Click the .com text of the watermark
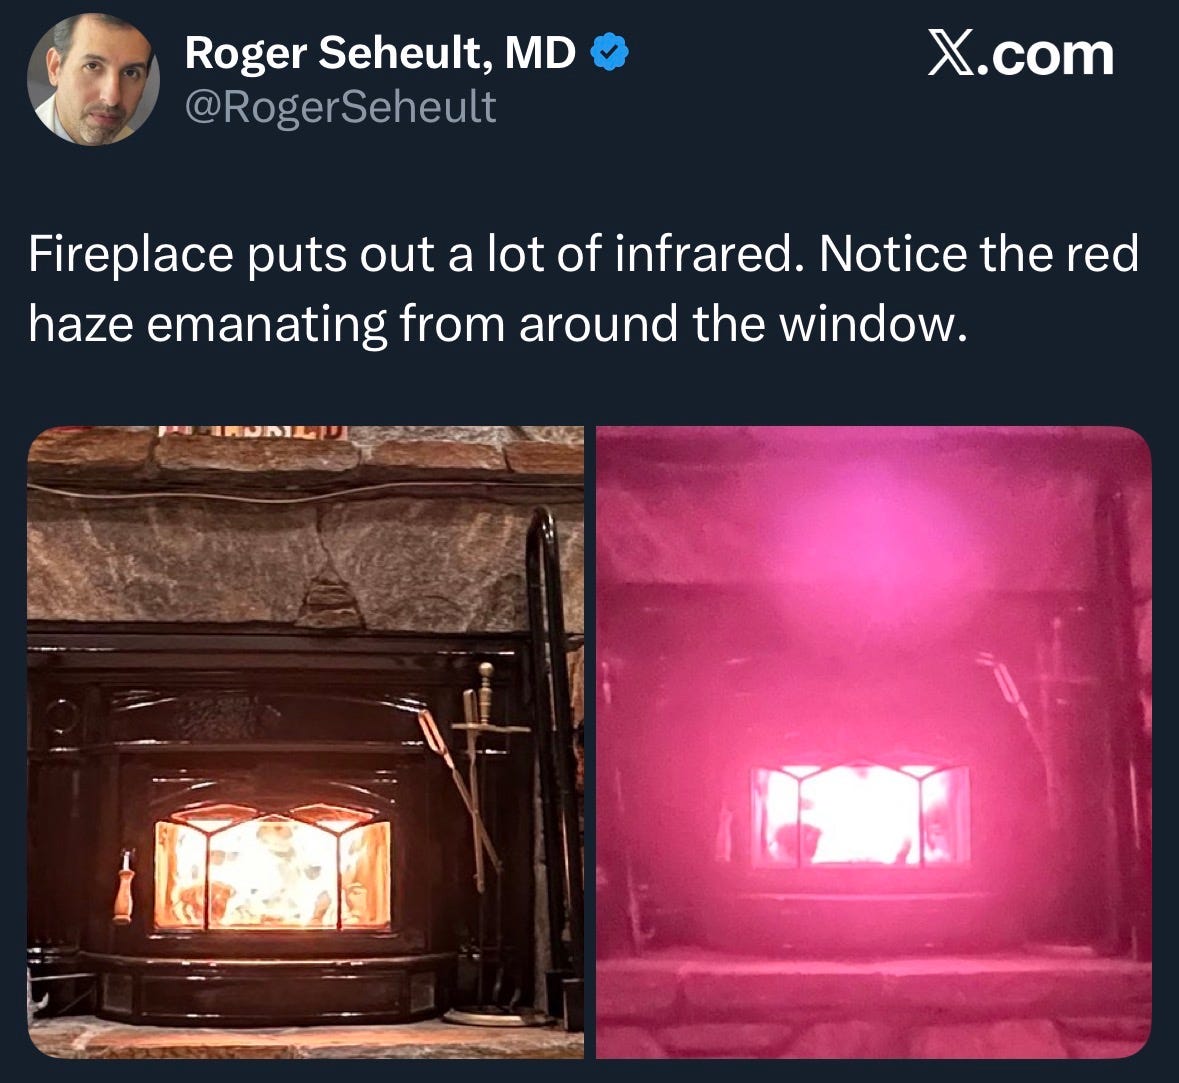The width and height of the screenshot is (1179, 1083). [x=1046, y=55]
